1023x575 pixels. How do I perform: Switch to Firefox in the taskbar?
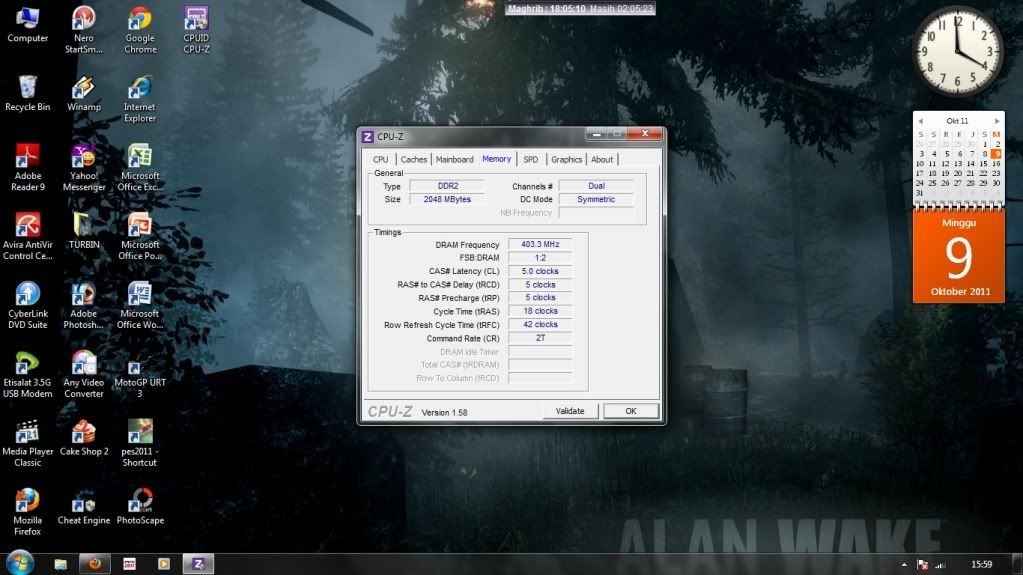(95, 564)
